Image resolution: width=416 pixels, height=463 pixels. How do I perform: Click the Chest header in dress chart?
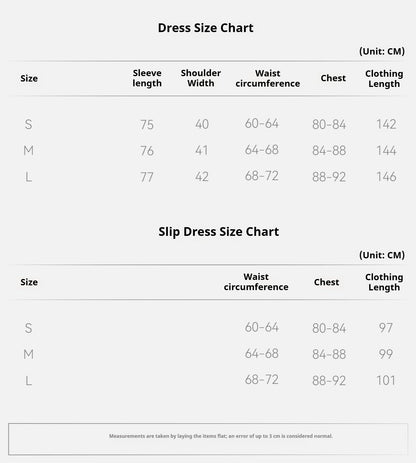[333, 78]
